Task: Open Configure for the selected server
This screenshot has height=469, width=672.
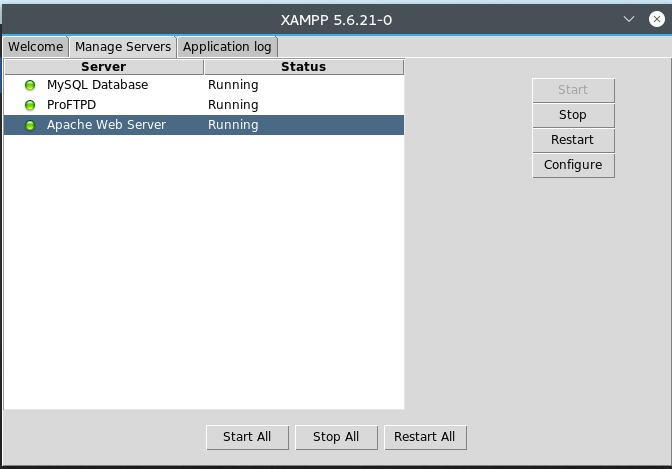Action: coord(573,165)
